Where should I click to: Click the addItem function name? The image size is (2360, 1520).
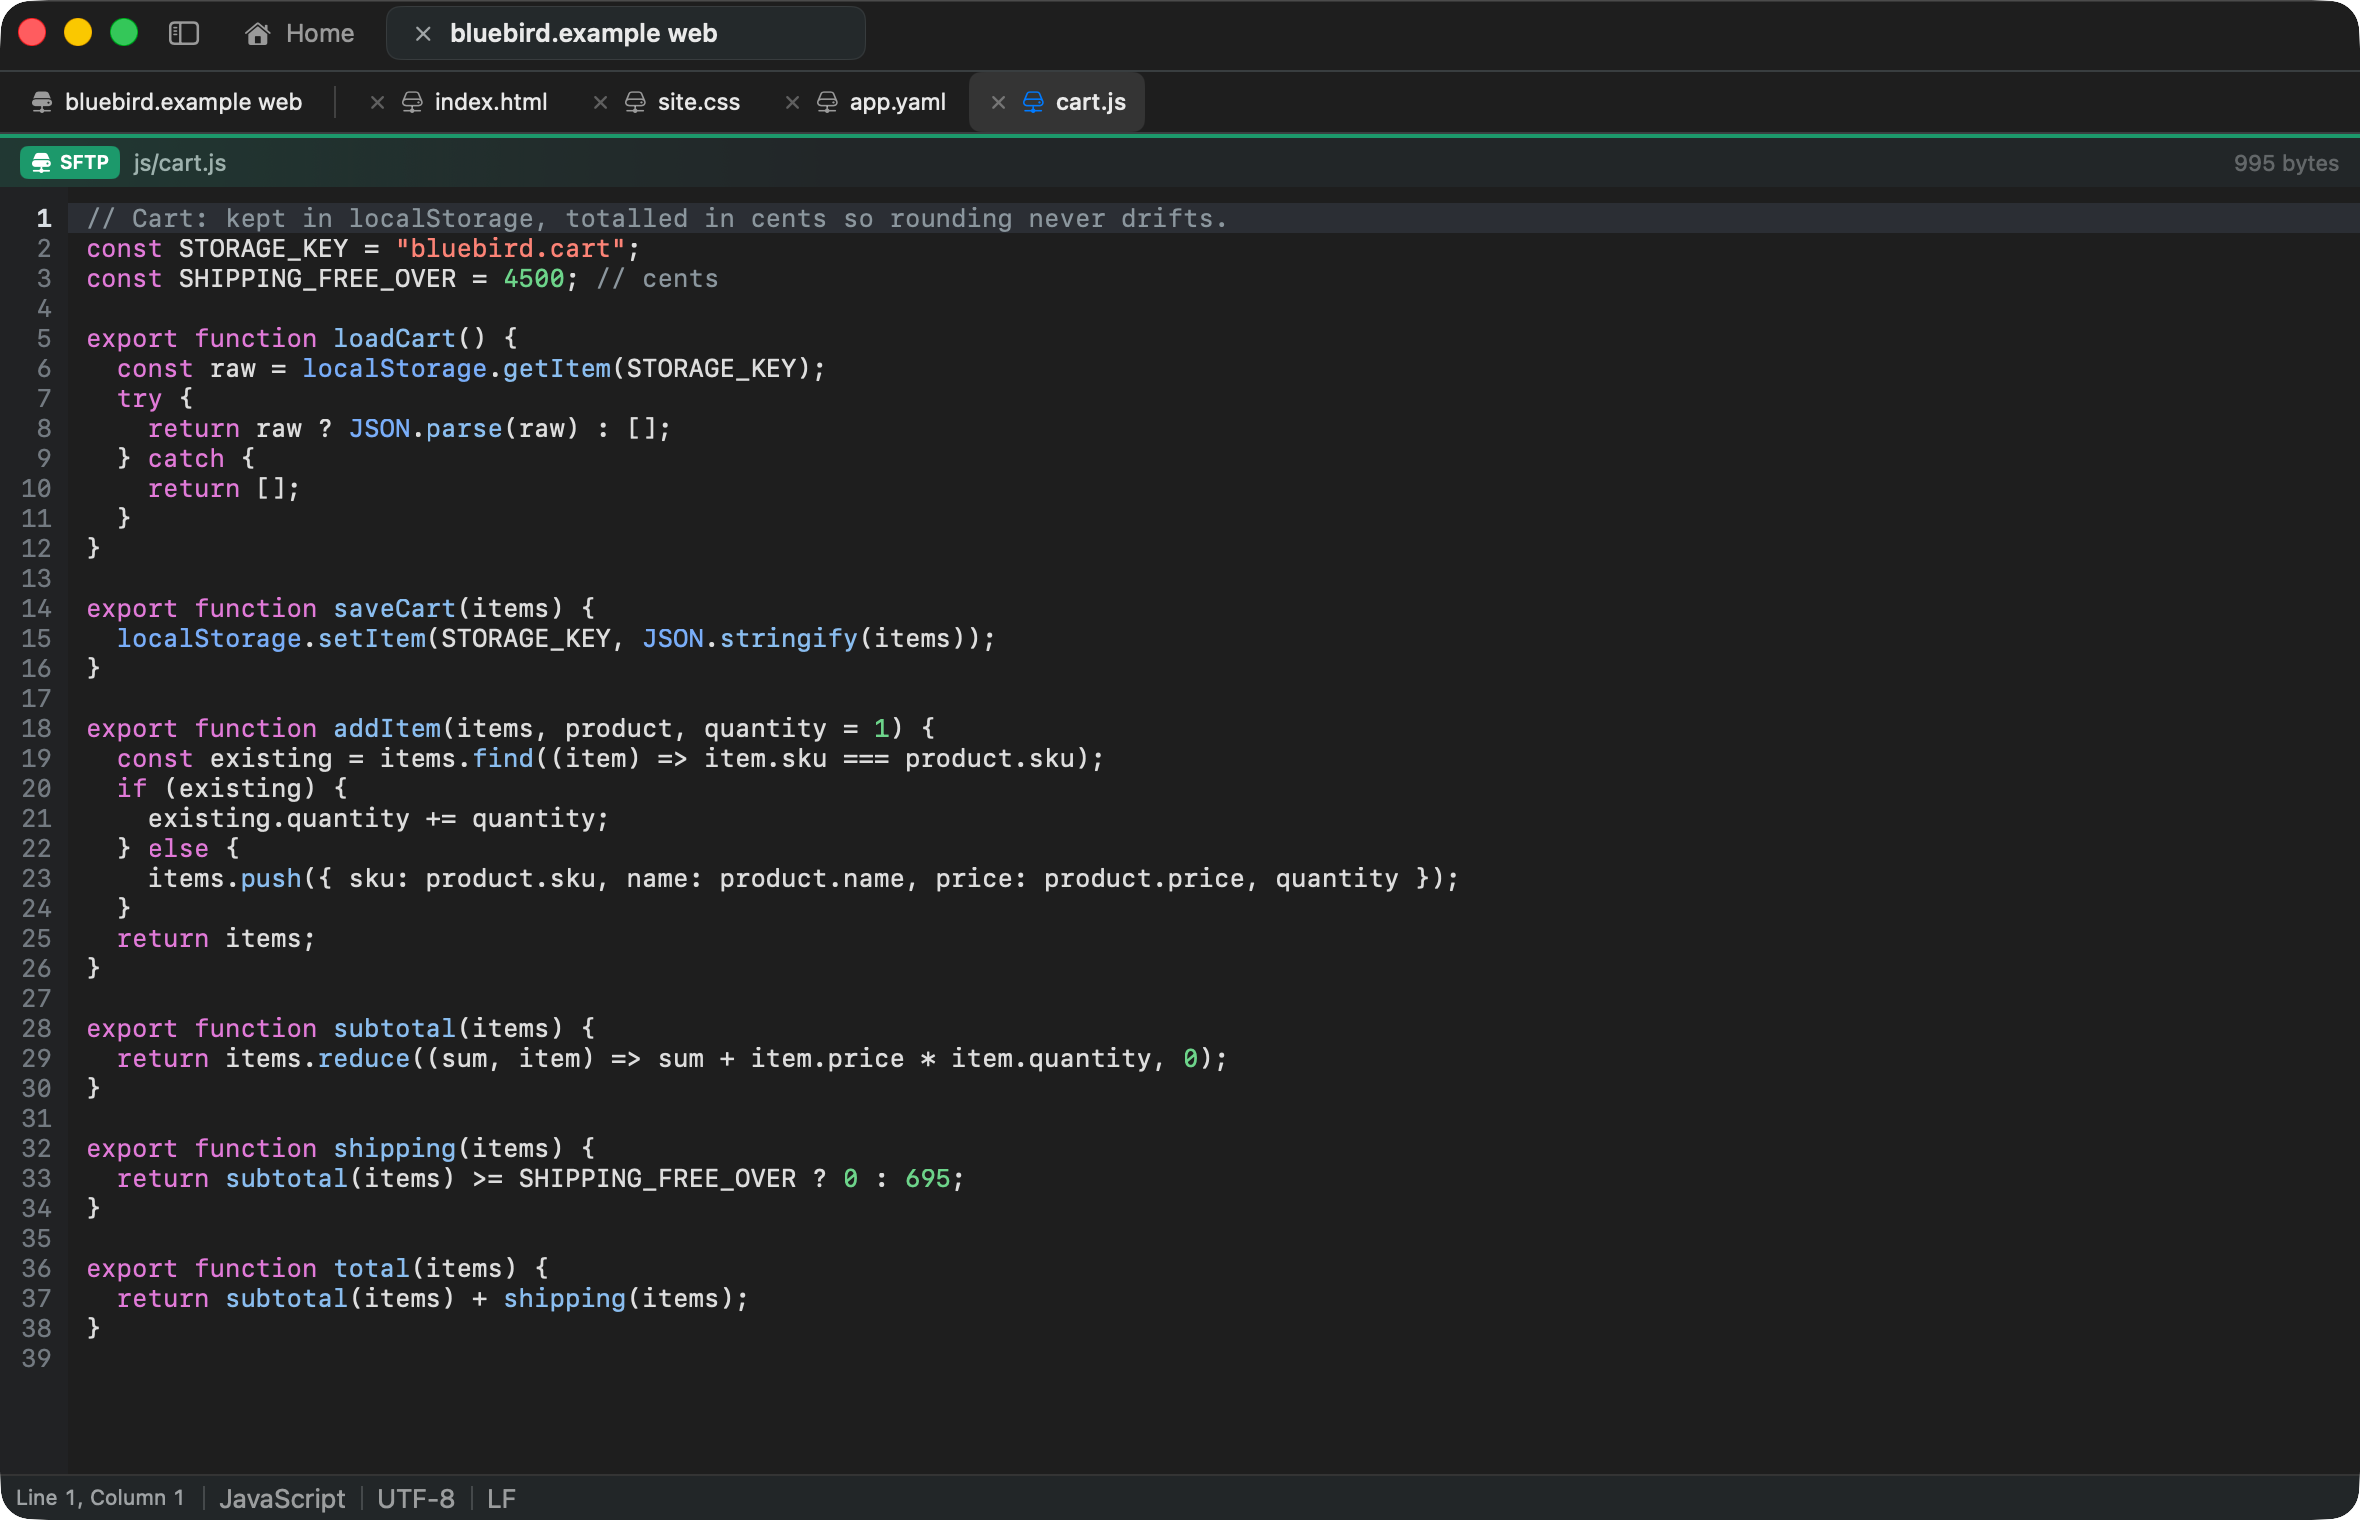click(387, 728)
